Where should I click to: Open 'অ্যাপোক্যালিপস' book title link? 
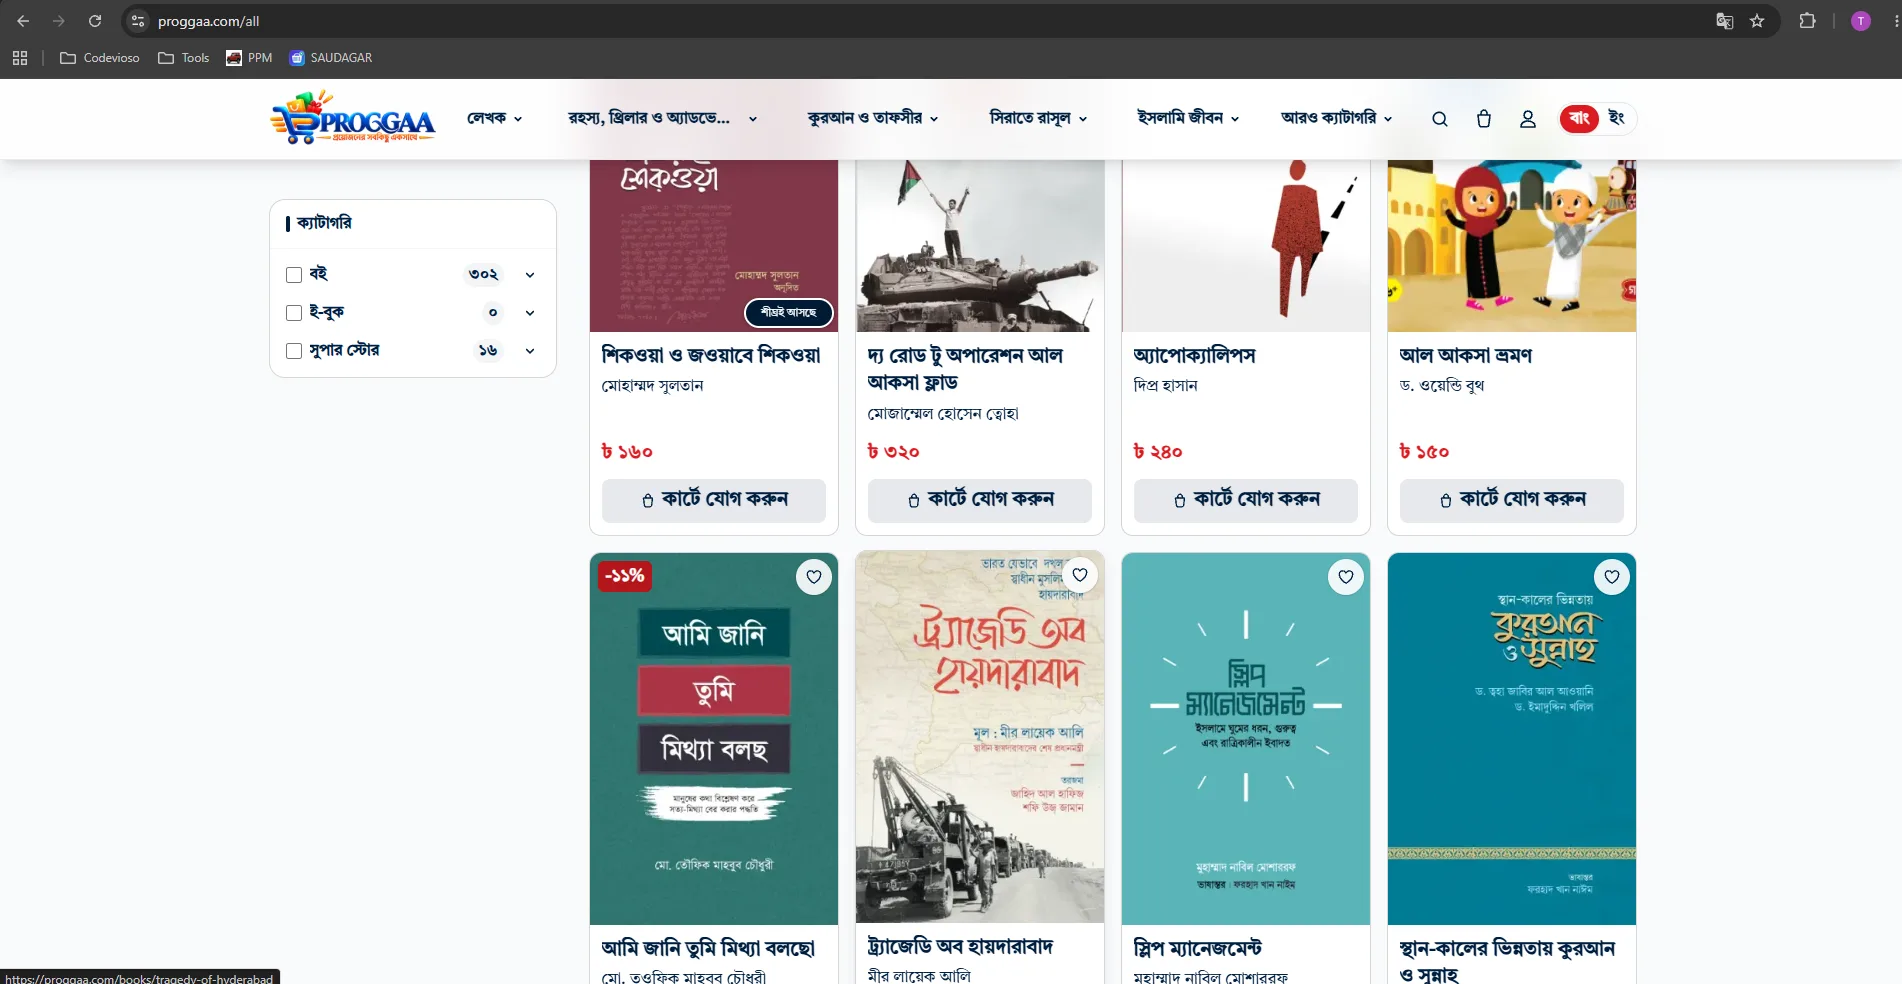[1194, 355]
